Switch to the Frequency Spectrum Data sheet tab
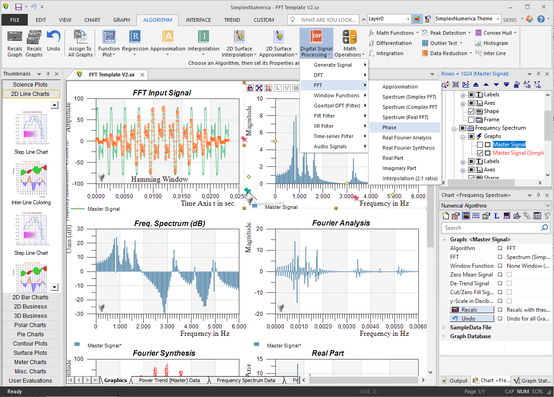554x397 pixels. tap(246, 380)
